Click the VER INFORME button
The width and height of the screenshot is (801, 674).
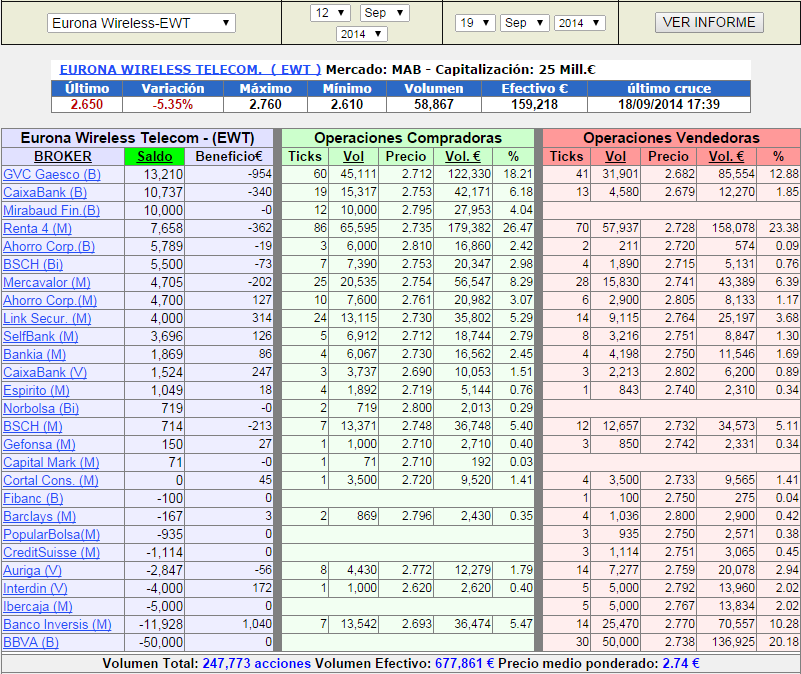tap(709, 22)
